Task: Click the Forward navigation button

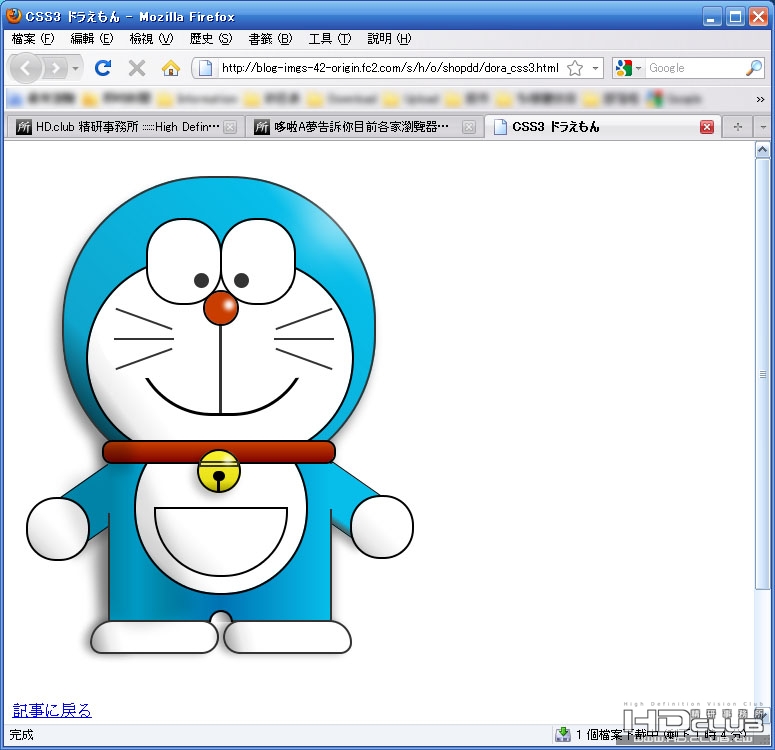Action: pos(56,68)
